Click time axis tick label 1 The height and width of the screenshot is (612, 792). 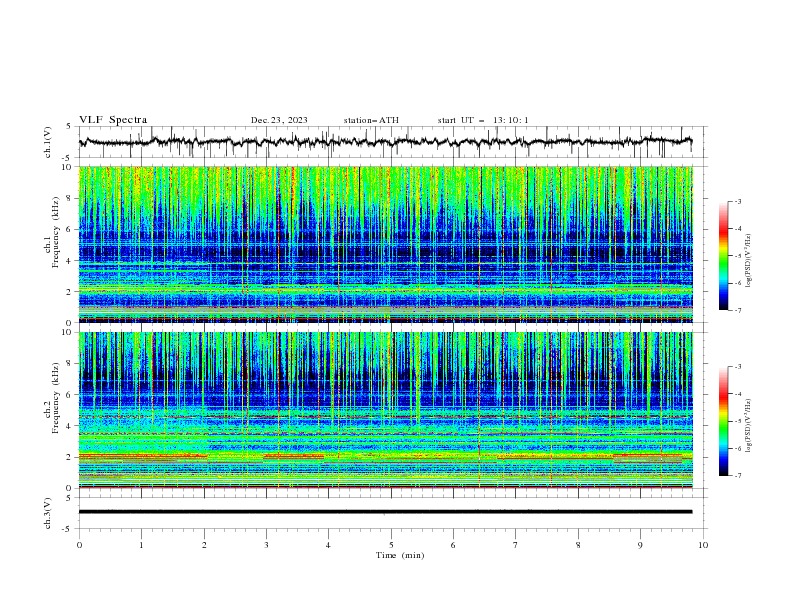click(141, 545)
